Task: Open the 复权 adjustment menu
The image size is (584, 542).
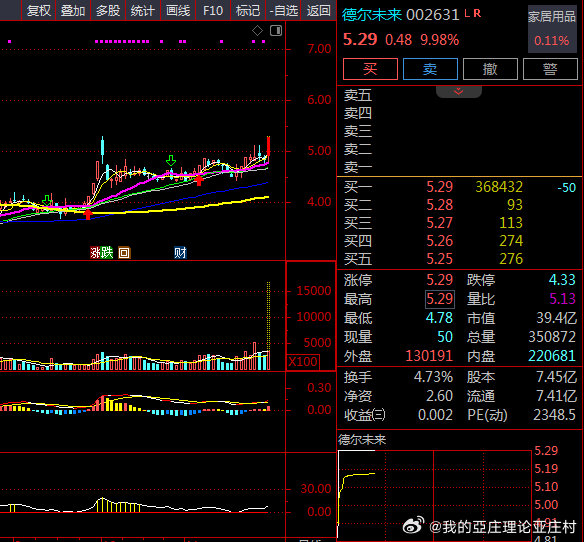Action: pos(39,10)
